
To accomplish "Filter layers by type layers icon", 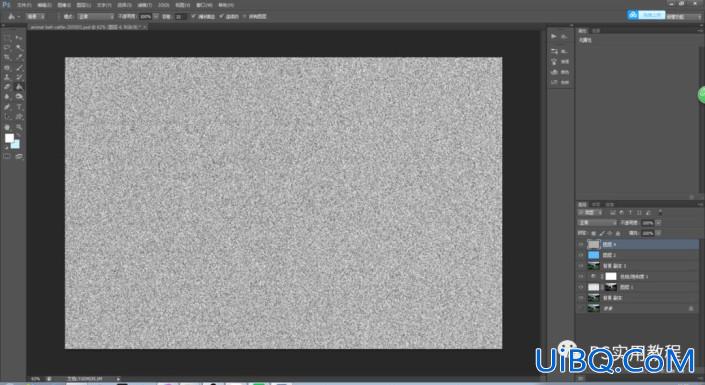I will click(630, 212).
